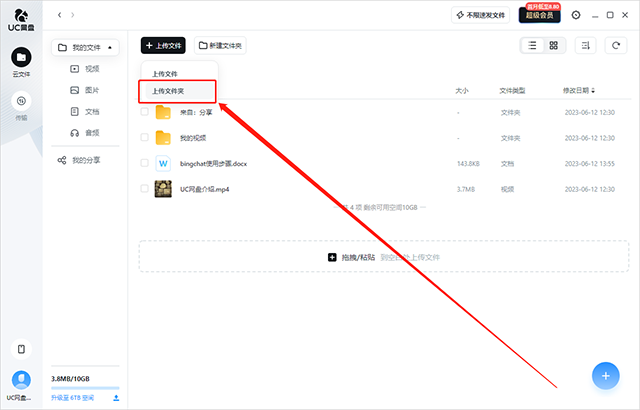Click the plus icon in drop area
The height and width of the screenshot is (410, 640).
pos(332,257)
